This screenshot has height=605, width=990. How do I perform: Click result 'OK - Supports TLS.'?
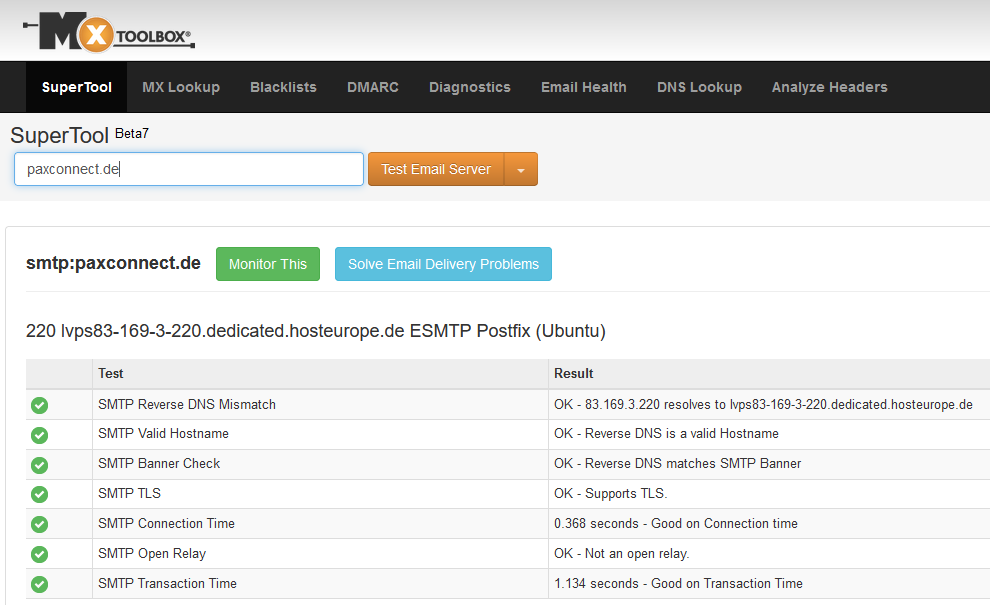[611, 493]
